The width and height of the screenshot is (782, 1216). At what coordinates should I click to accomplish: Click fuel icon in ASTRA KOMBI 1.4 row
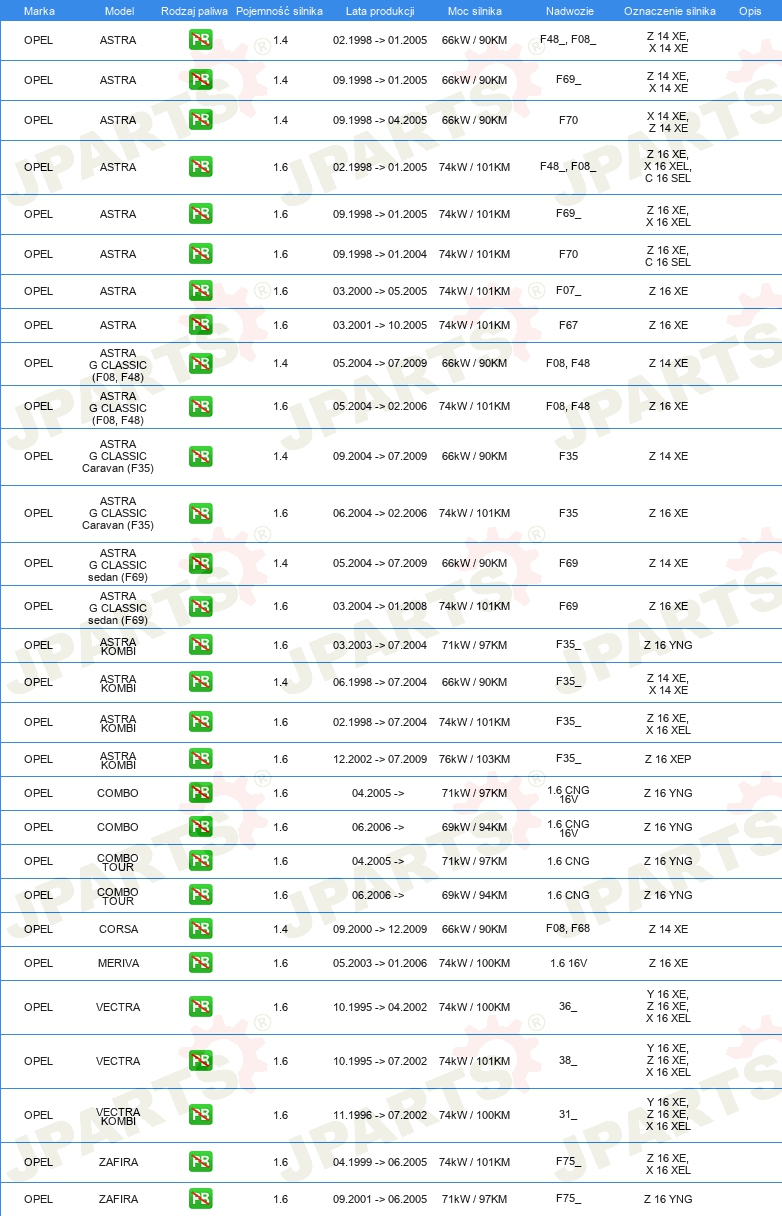click(201, 682)
